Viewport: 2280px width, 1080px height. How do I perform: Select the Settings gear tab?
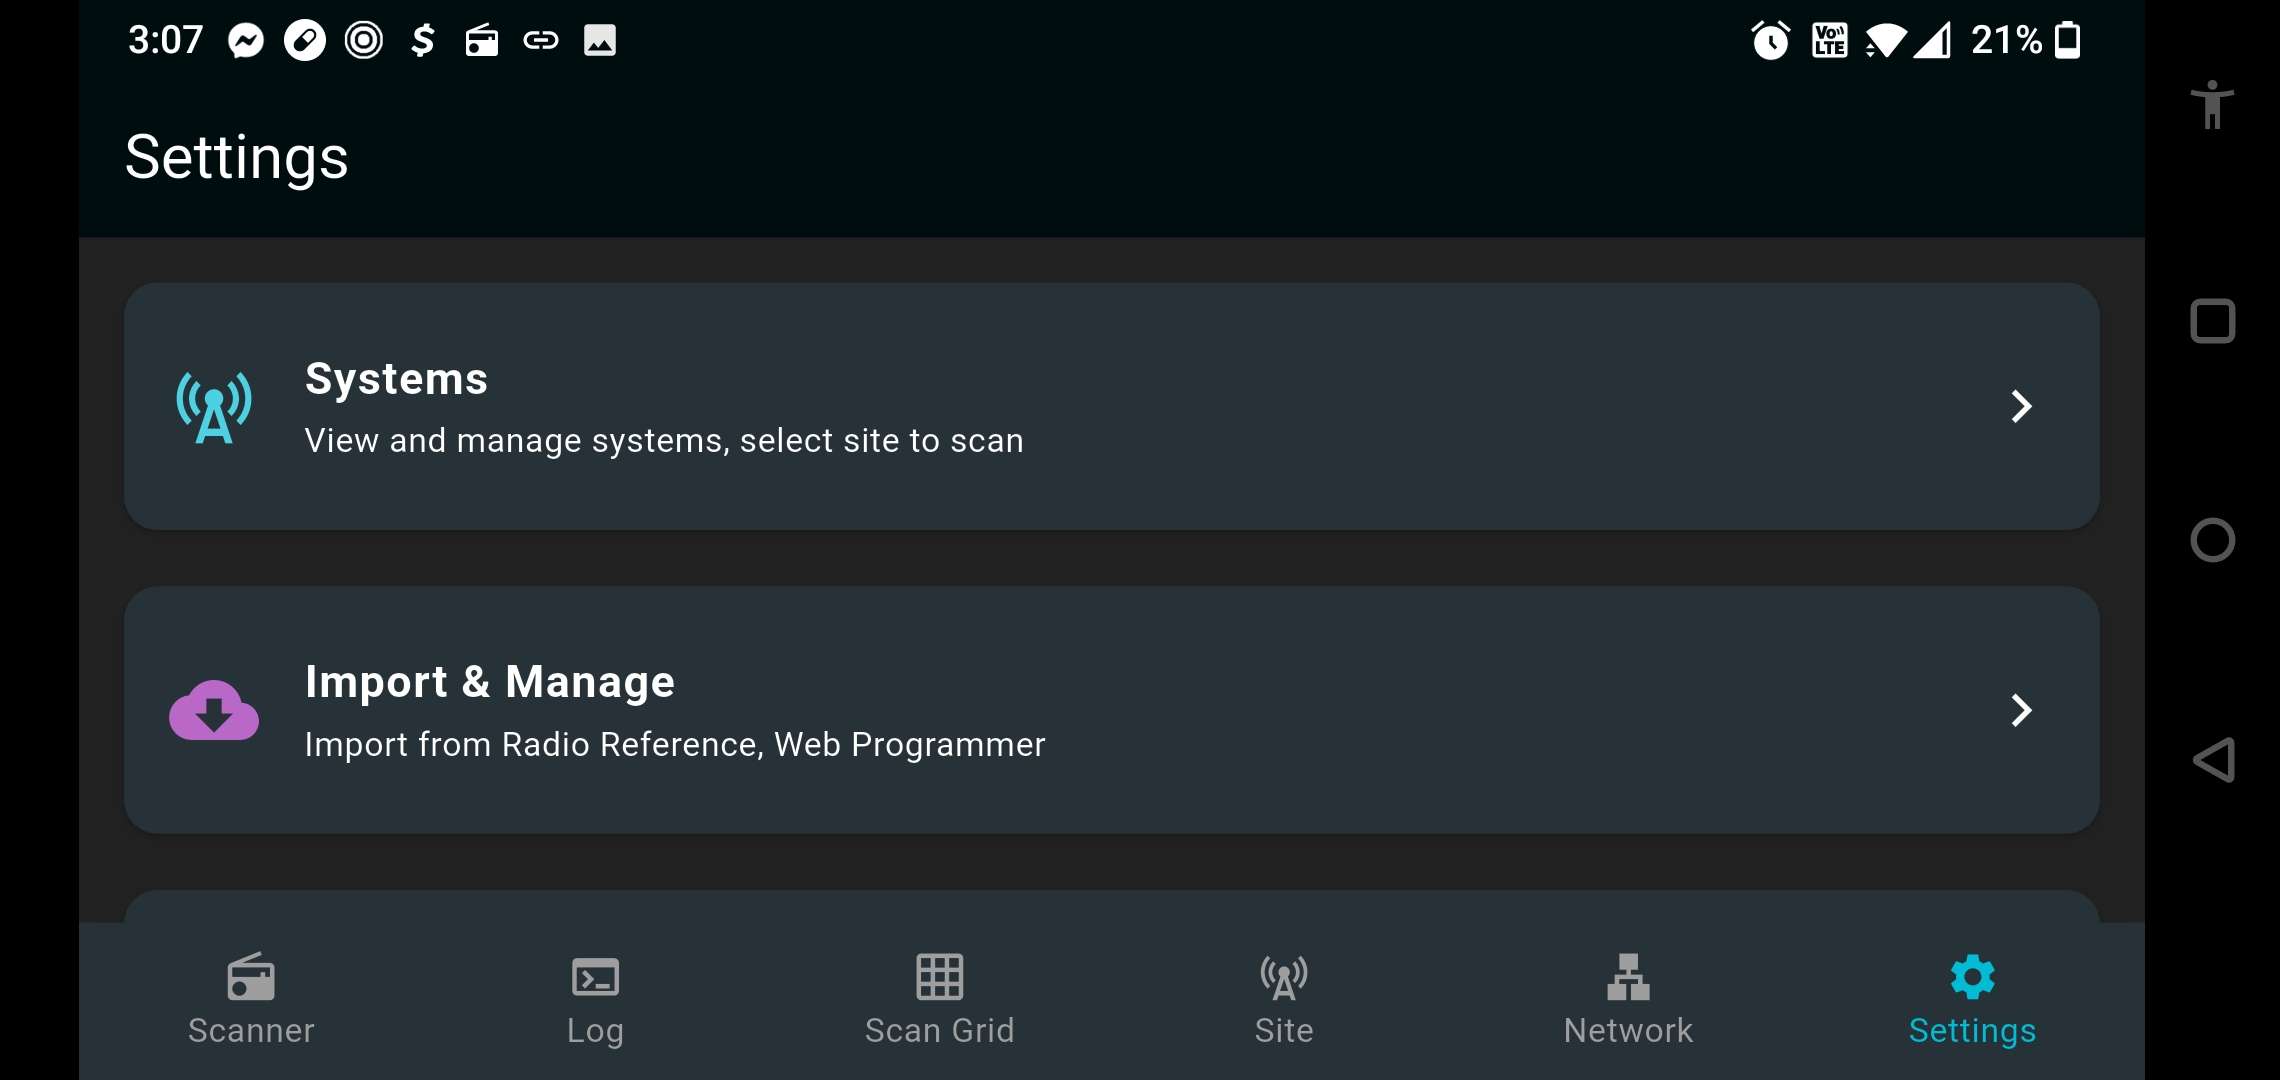[1972, 999]
